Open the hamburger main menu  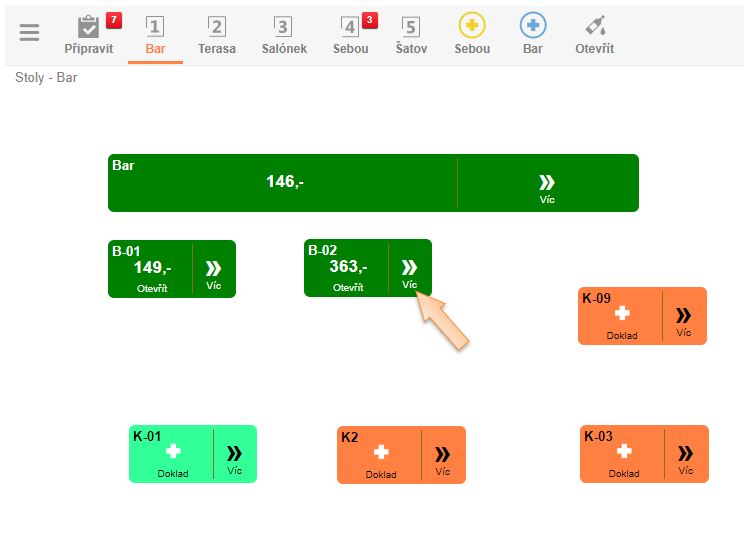pyautogui.click(x=30, y=33)
